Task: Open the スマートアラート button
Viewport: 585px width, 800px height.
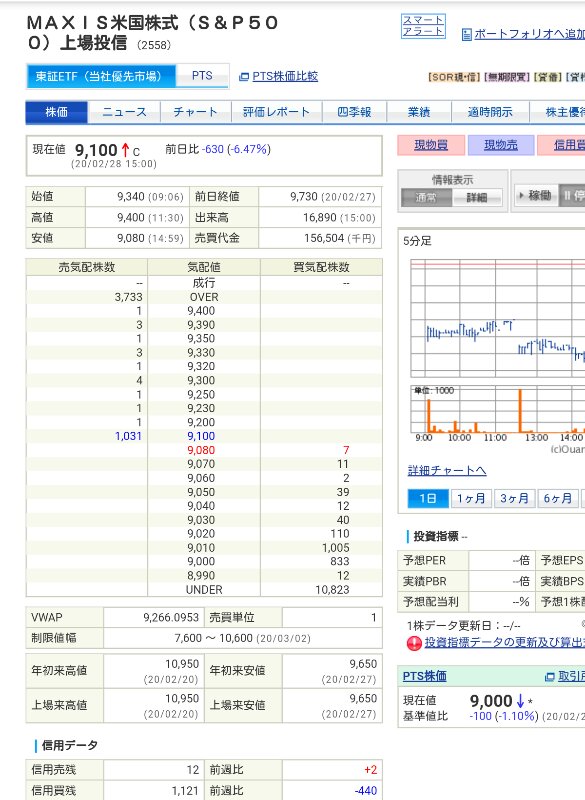Action: pos(423,26)
